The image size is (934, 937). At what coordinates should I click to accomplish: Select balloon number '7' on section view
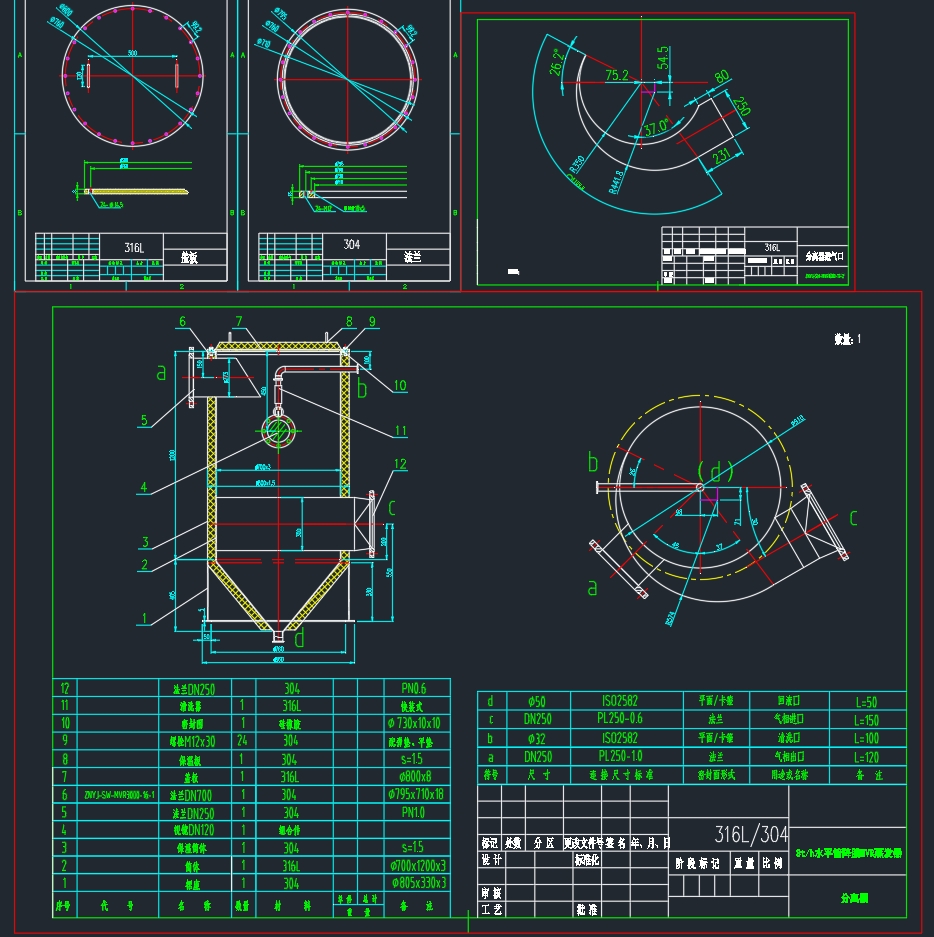click(x=239, y=321)
